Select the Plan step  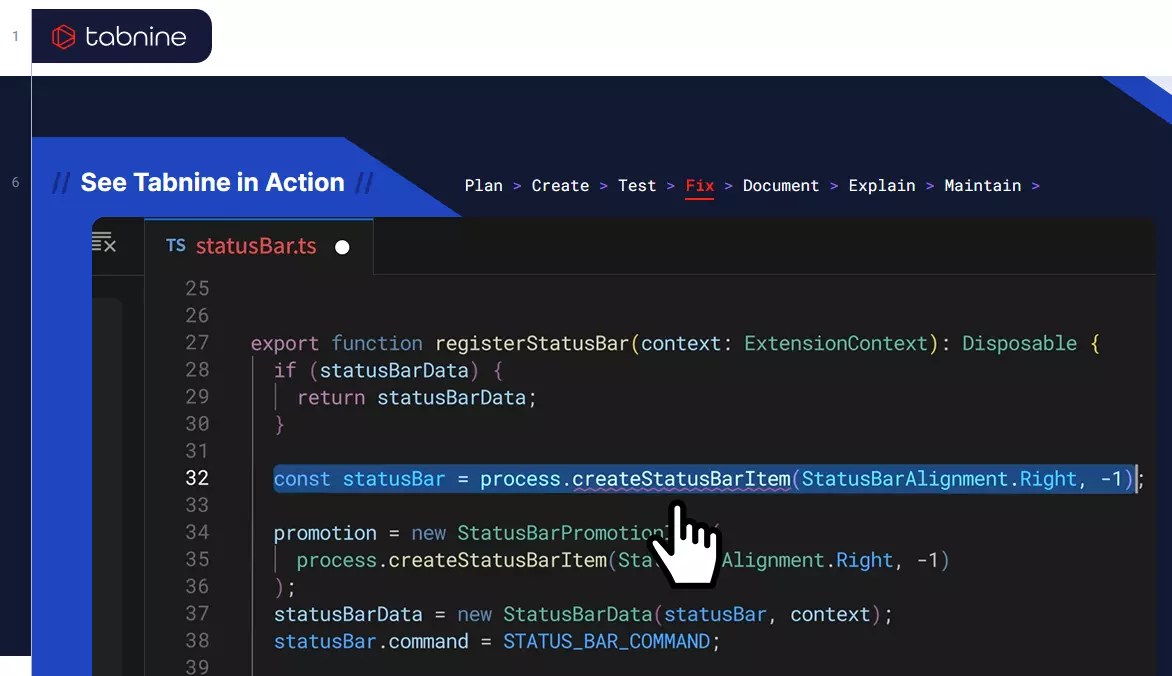click(x=484, y=186)
